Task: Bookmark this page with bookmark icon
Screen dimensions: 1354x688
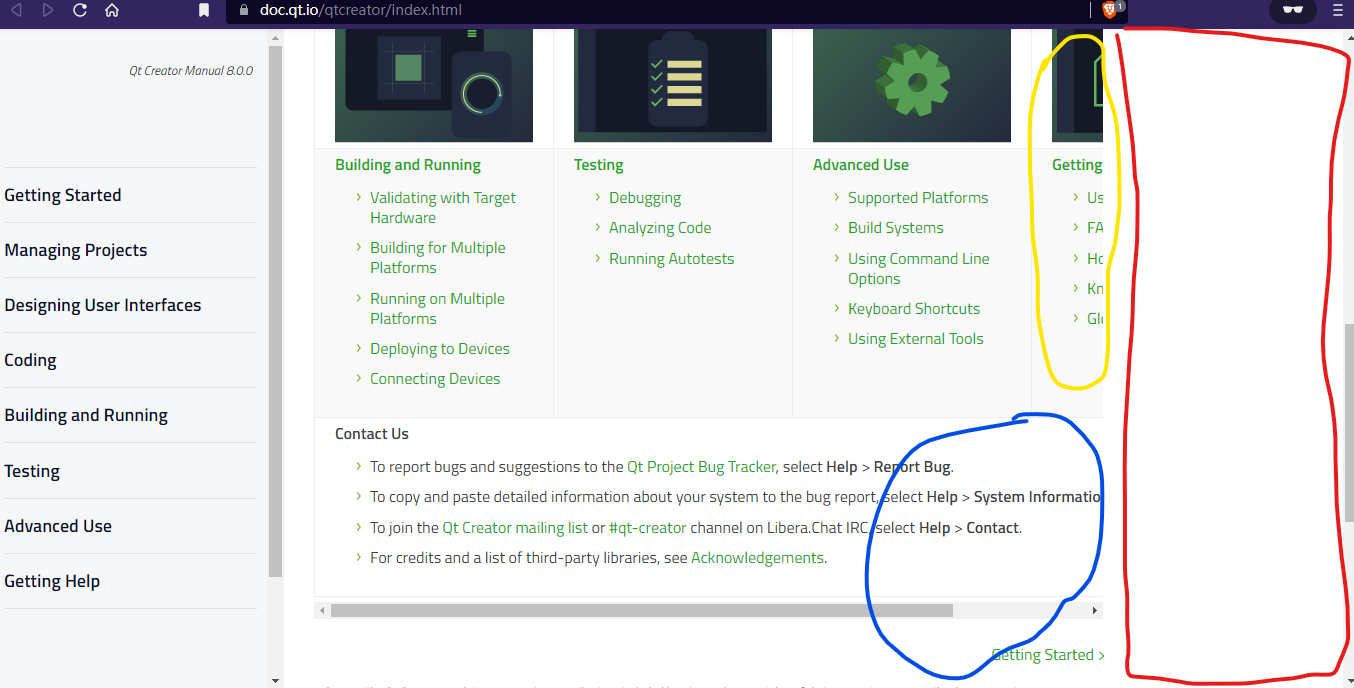Action: click(x=204, y=11)
